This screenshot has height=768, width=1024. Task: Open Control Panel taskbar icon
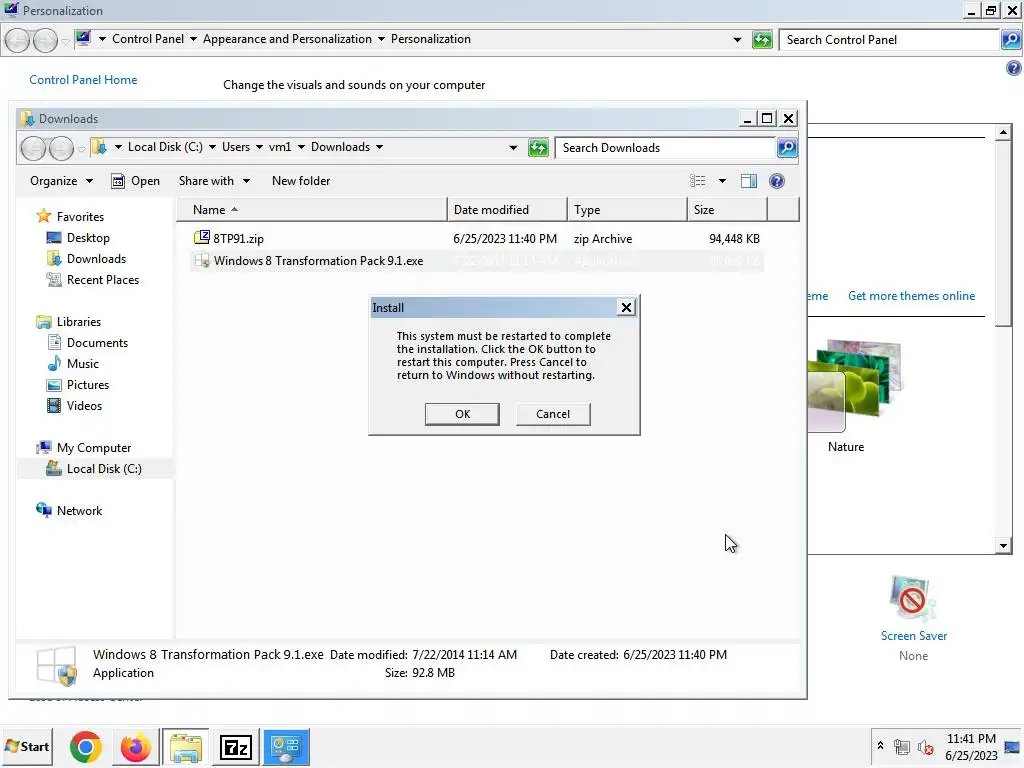pos(286,746)
